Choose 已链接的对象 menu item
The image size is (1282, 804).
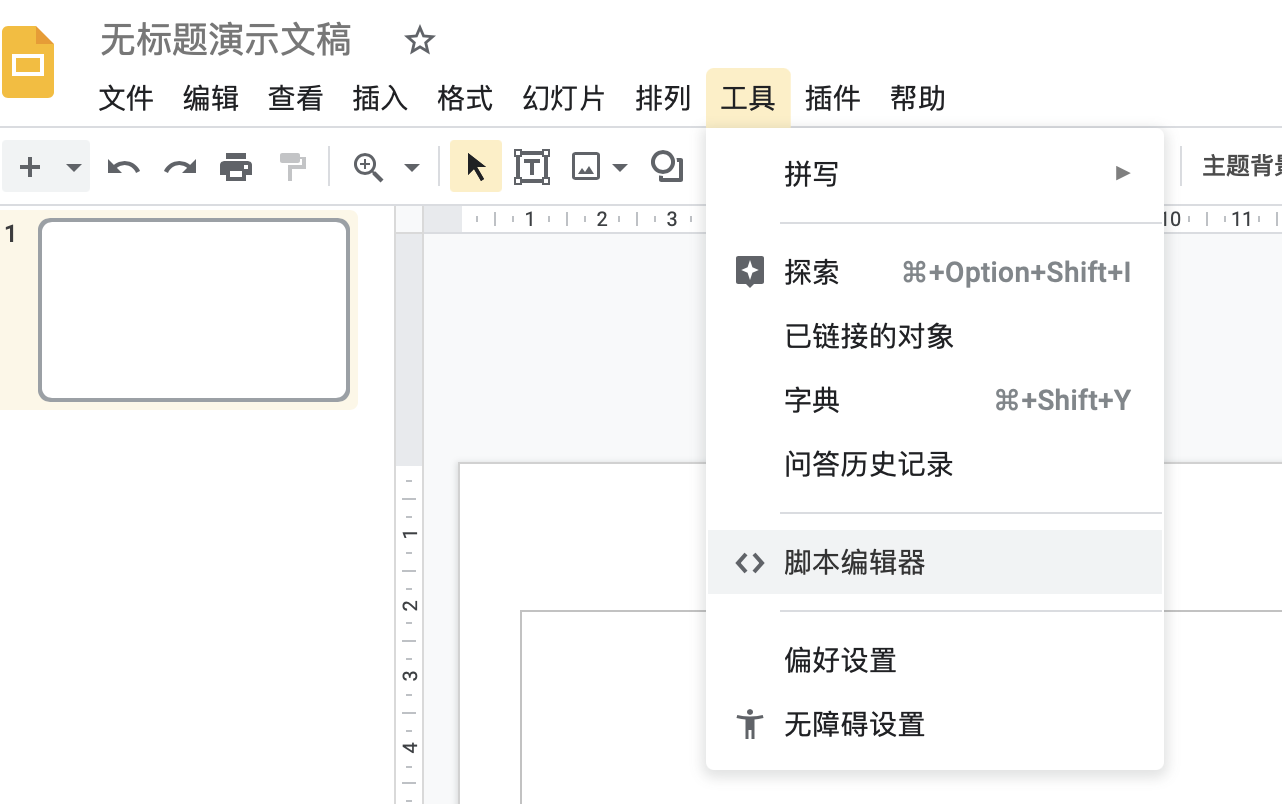[934, 336]
